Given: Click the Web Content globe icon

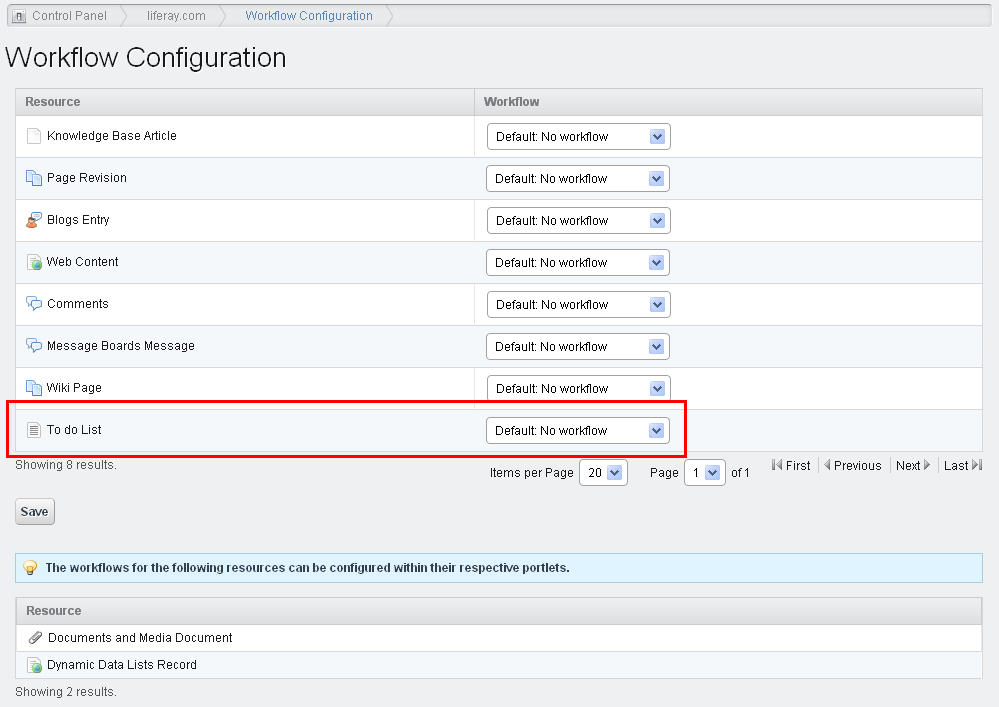Looking at the screenshot, I should pos(34,262).
